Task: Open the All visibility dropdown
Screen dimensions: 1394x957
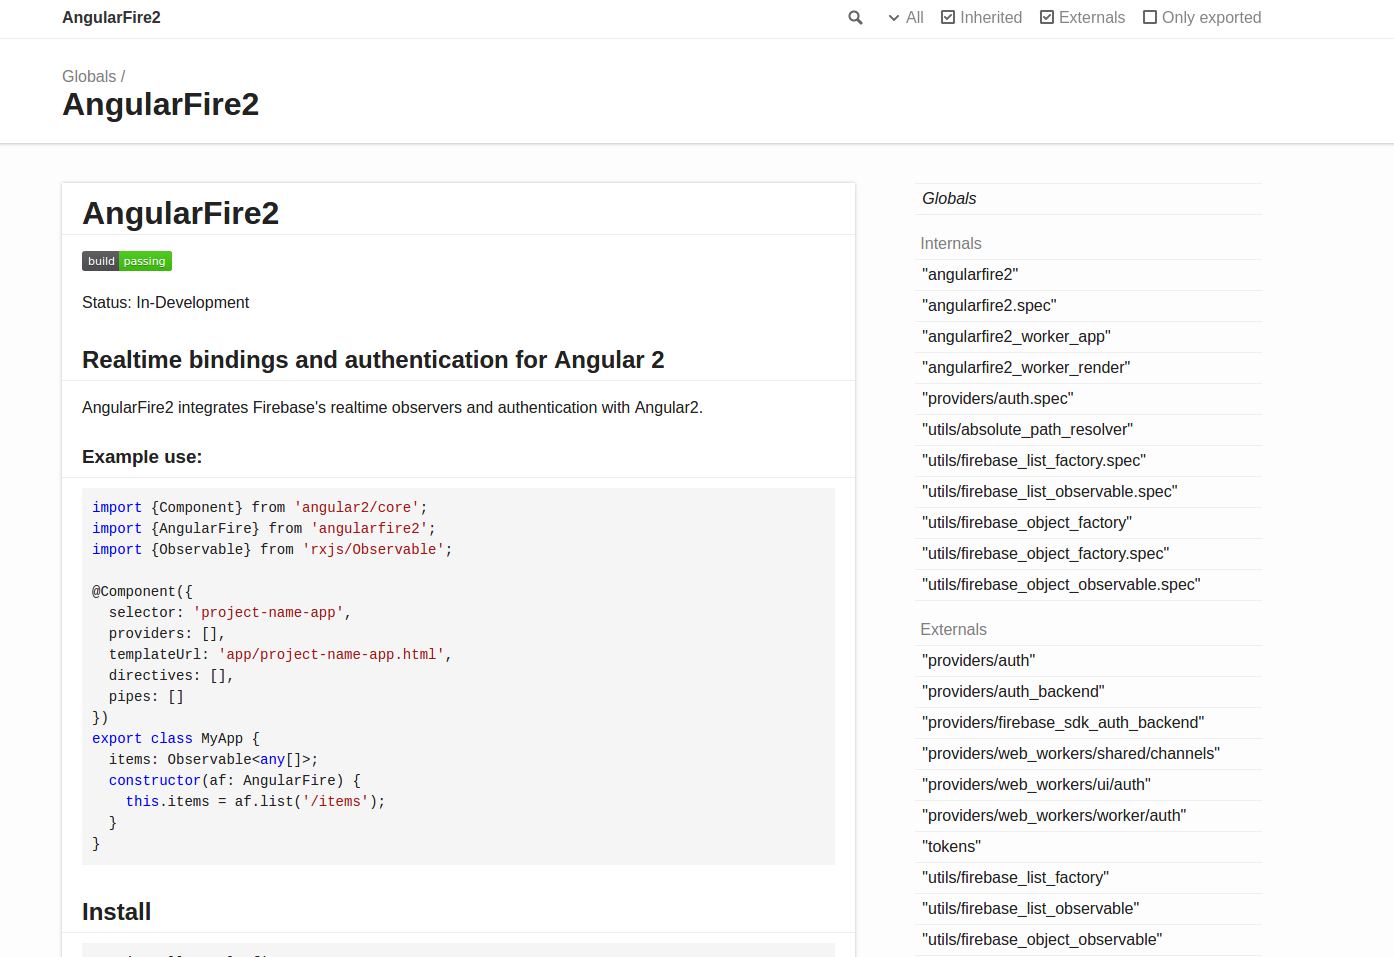Action: point(906,18)
